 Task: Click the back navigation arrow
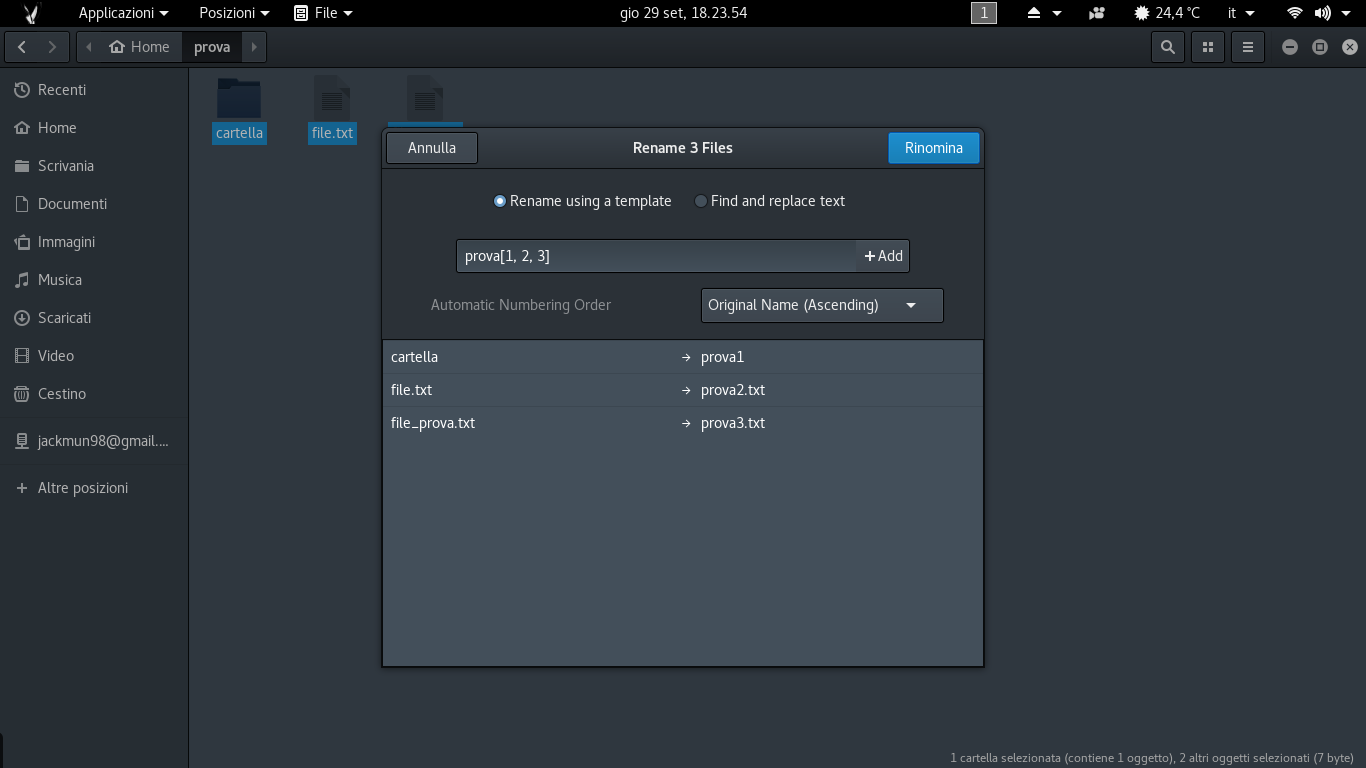(x=22, y=47)
